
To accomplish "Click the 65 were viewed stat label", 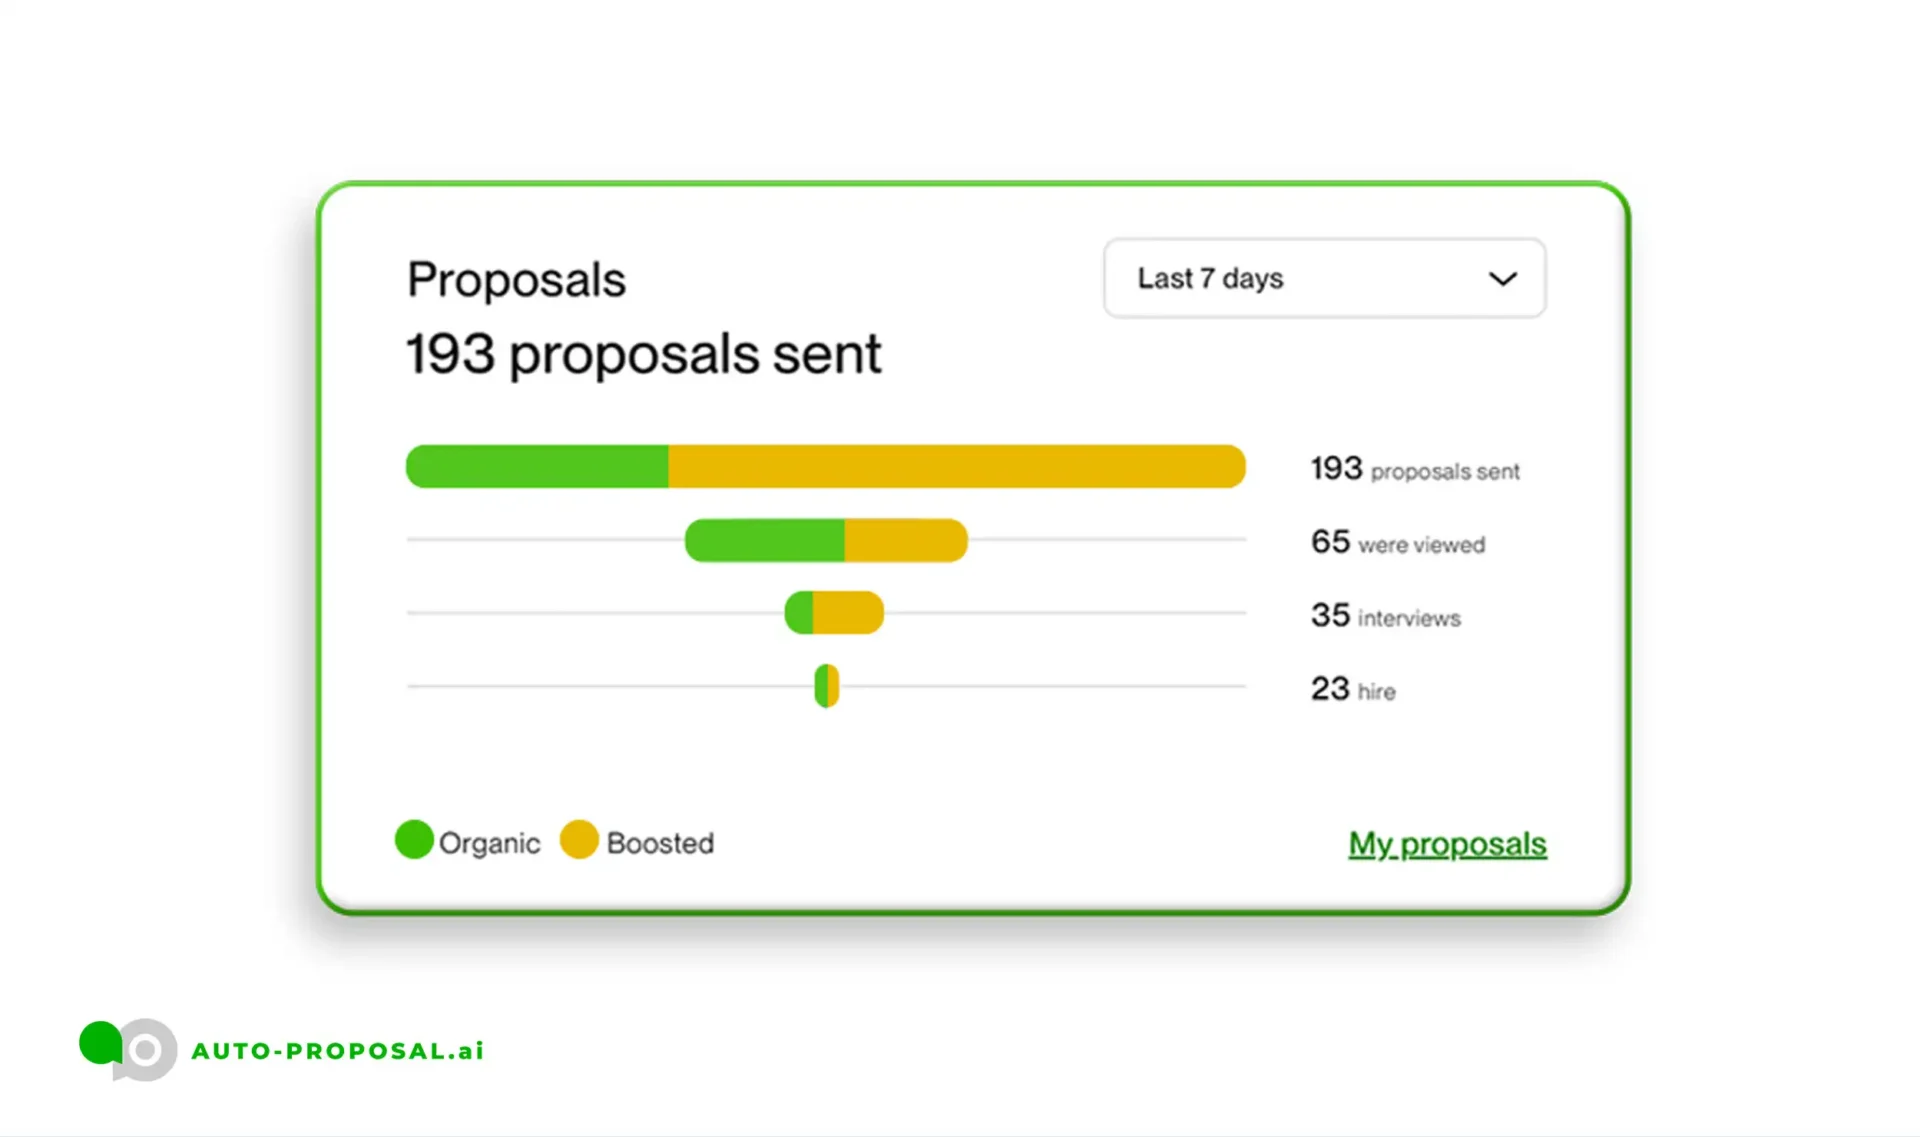I will tap(1397, 543).
